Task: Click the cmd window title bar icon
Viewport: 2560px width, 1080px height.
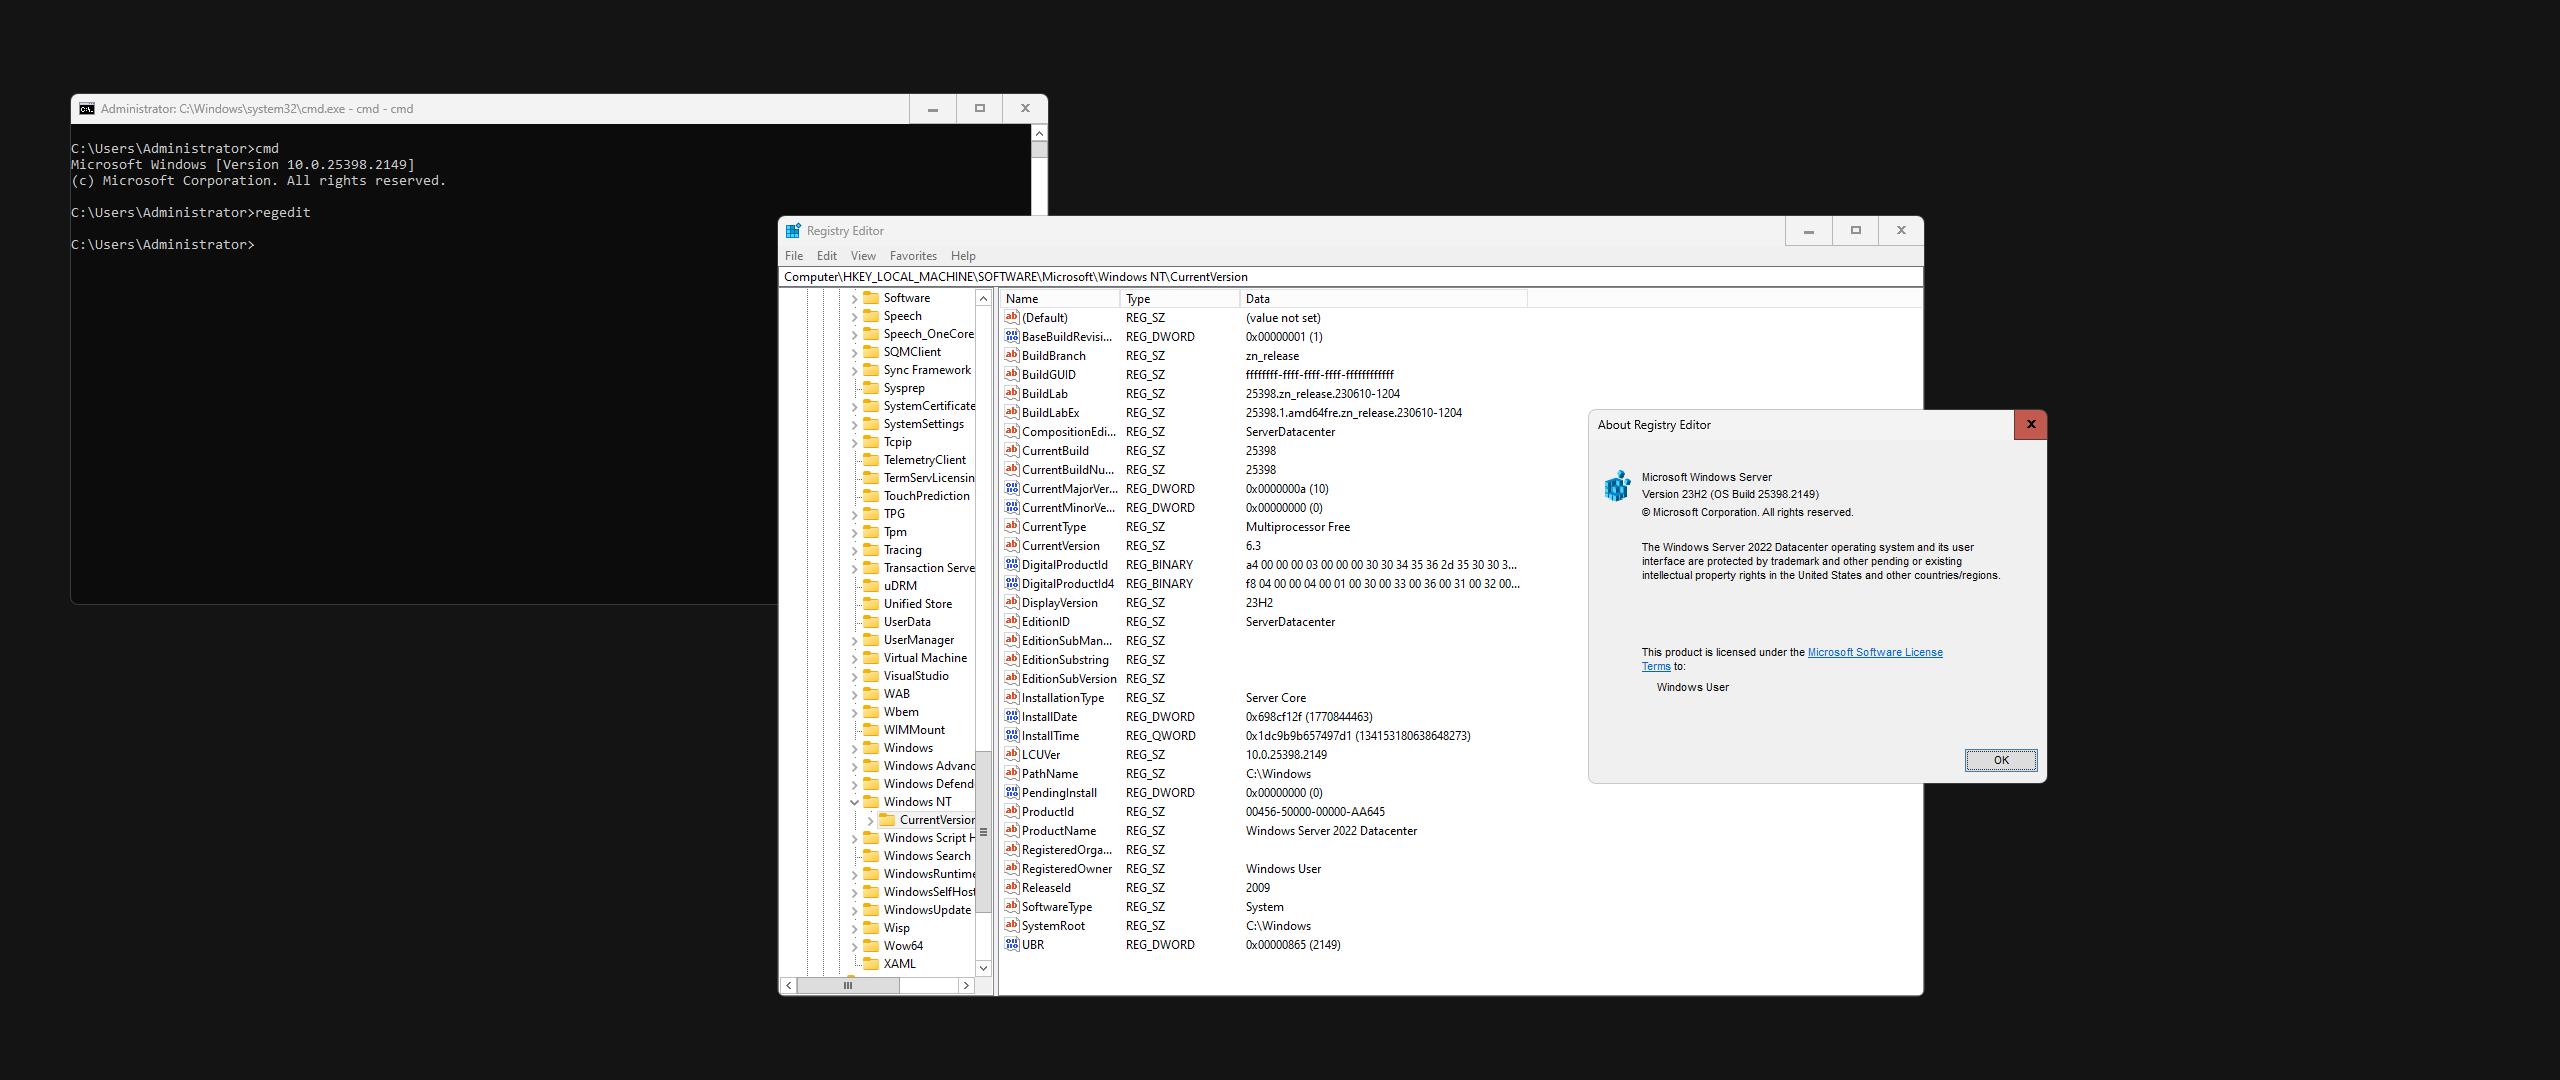Action: pyautogui.click(x=87, y=109)
